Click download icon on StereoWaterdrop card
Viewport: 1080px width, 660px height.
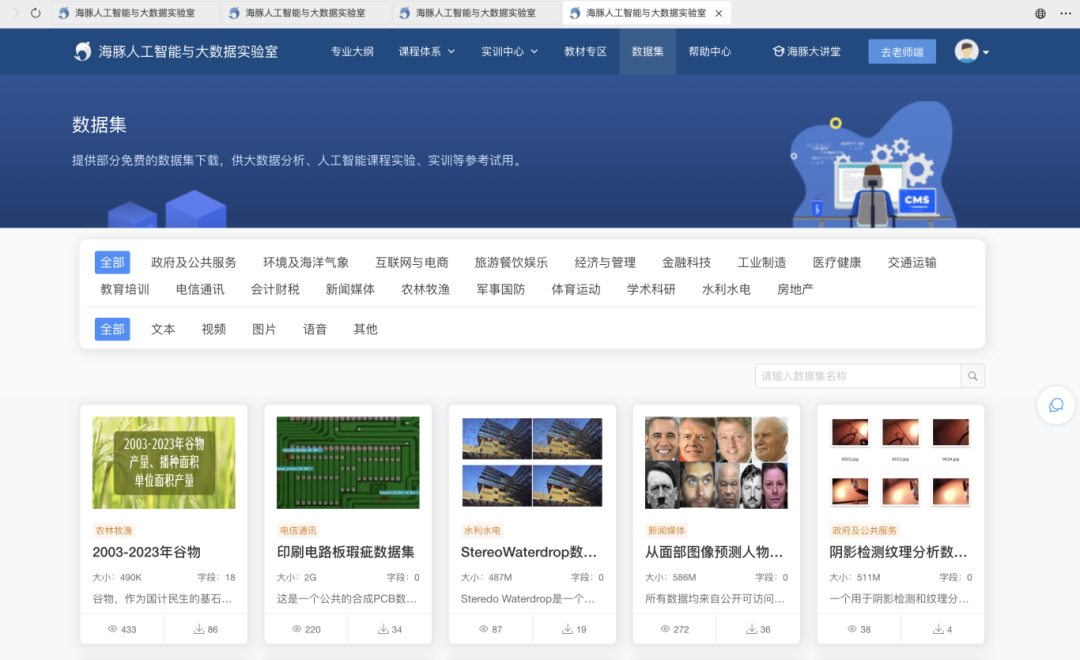click(x=567, y=629)
